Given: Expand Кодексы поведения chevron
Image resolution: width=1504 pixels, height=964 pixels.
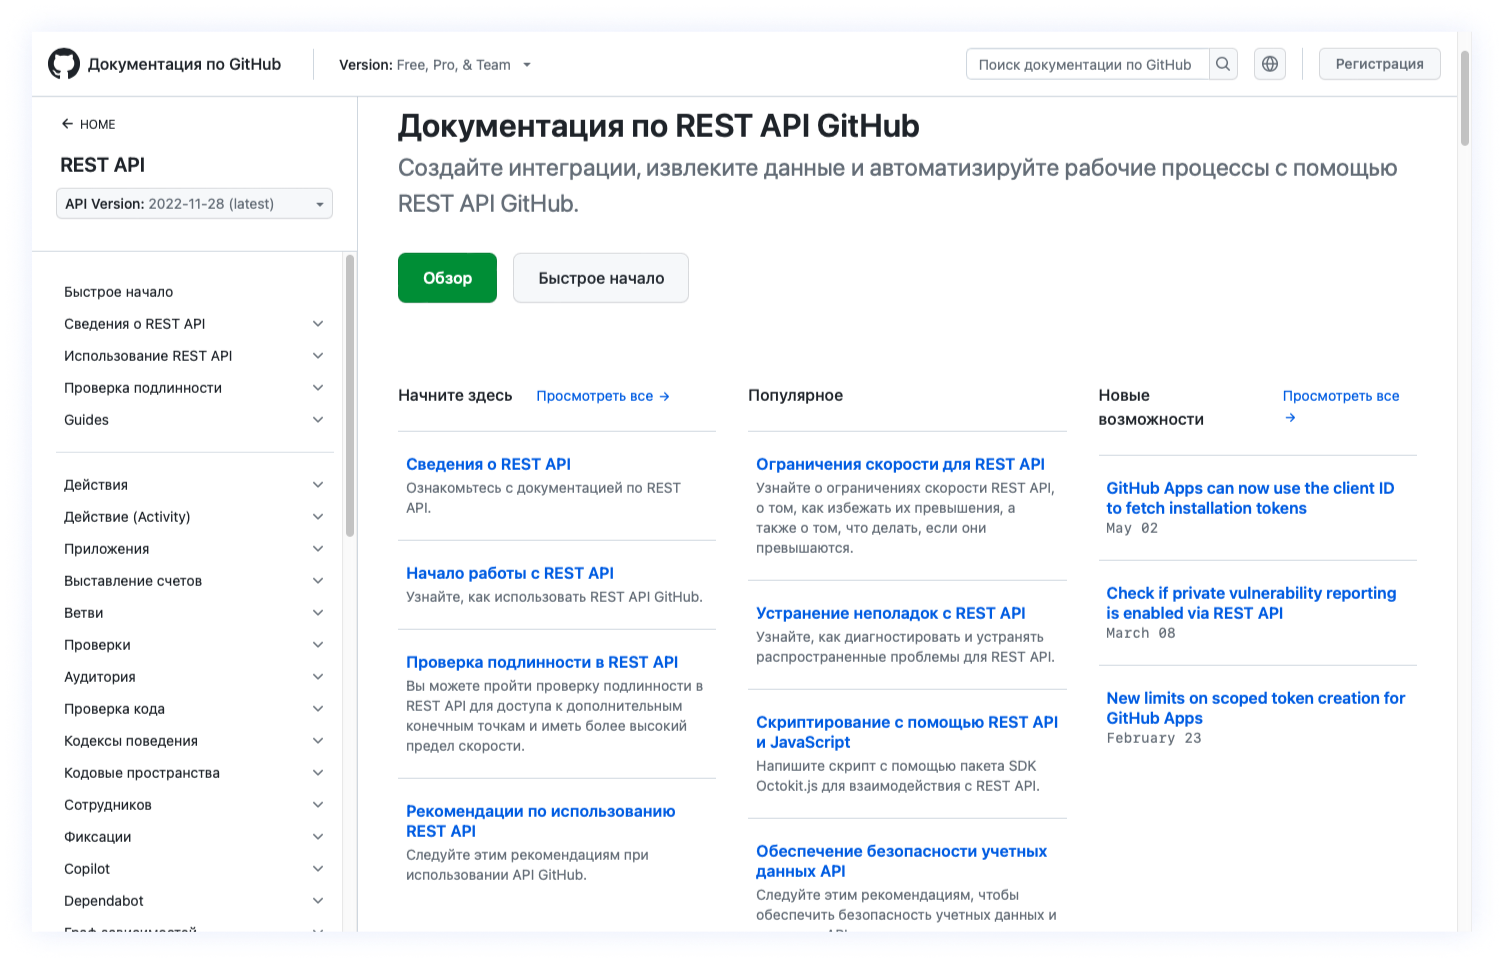Looking at the screenshot, I should (318, 741).
